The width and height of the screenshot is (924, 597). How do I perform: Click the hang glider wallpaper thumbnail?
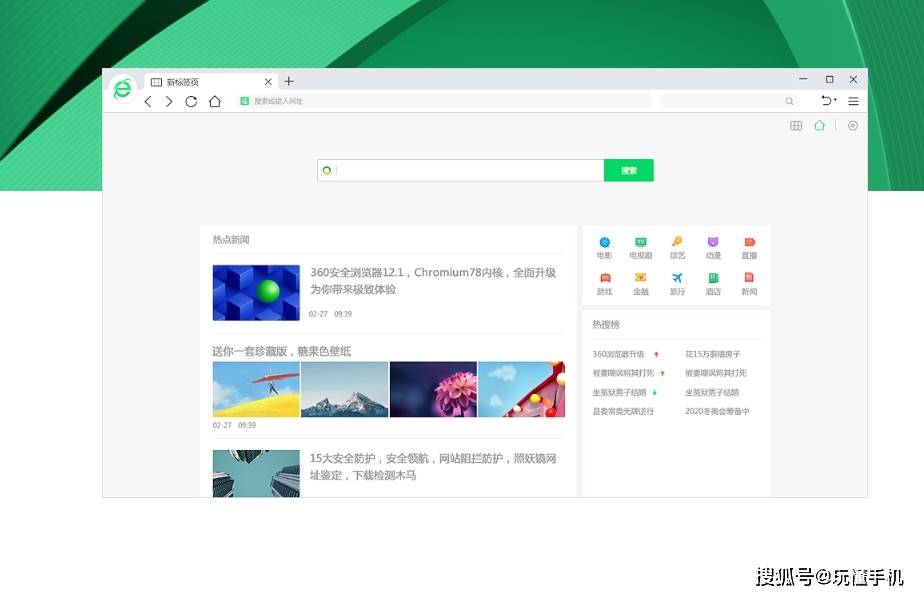click(256, 390)
